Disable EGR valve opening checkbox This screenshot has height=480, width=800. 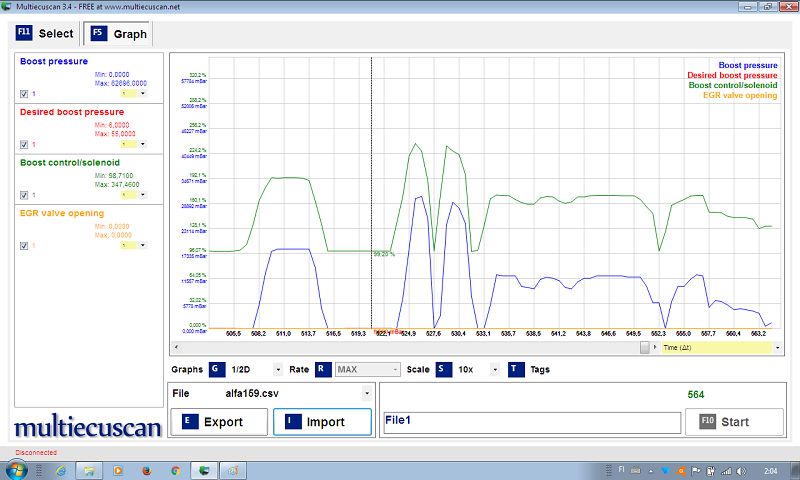(24, 245)
